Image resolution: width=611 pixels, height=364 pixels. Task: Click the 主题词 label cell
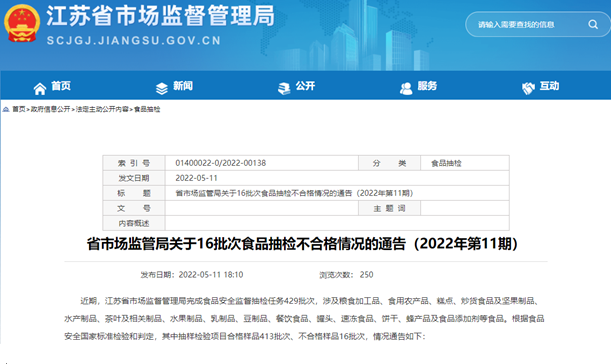point(389,209)
